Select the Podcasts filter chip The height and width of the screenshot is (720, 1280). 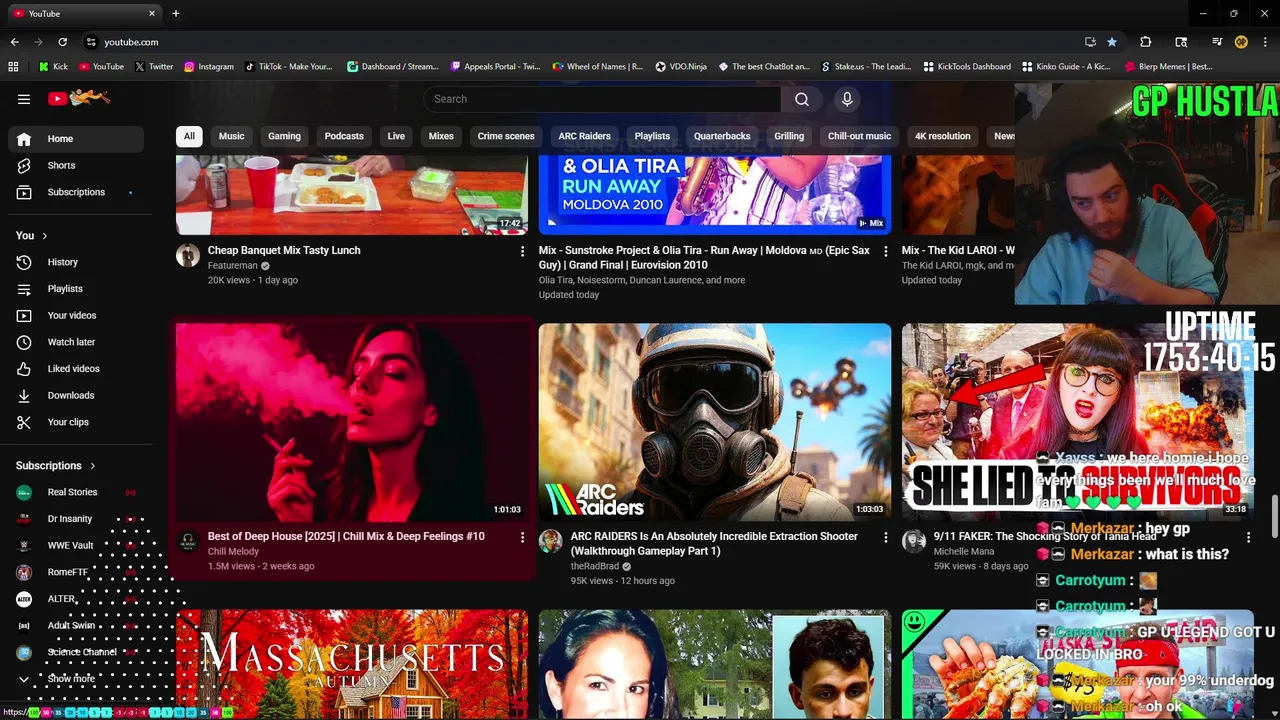[344, 136]
